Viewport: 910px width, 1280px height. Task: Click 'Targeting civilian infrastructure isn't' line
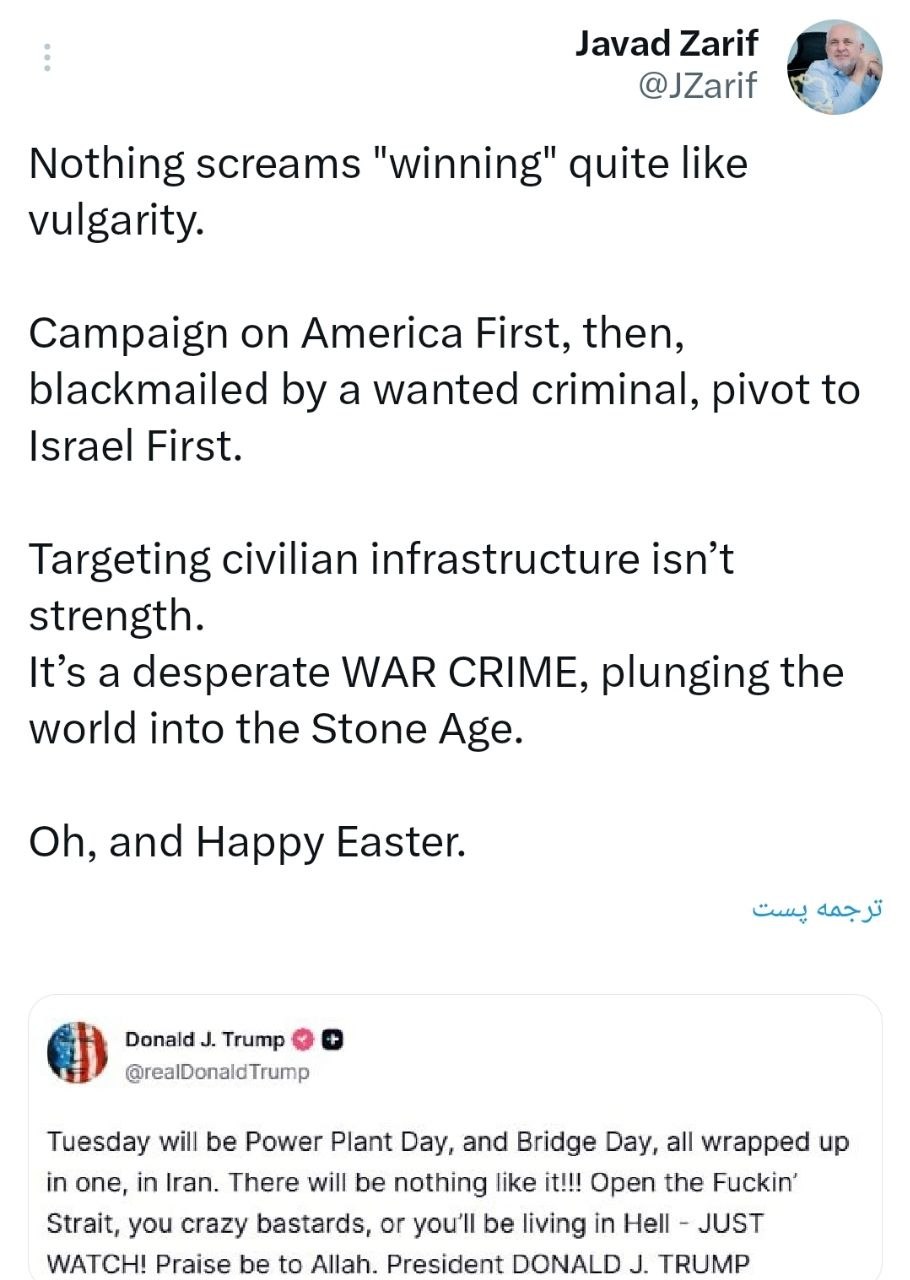(381, 559)
